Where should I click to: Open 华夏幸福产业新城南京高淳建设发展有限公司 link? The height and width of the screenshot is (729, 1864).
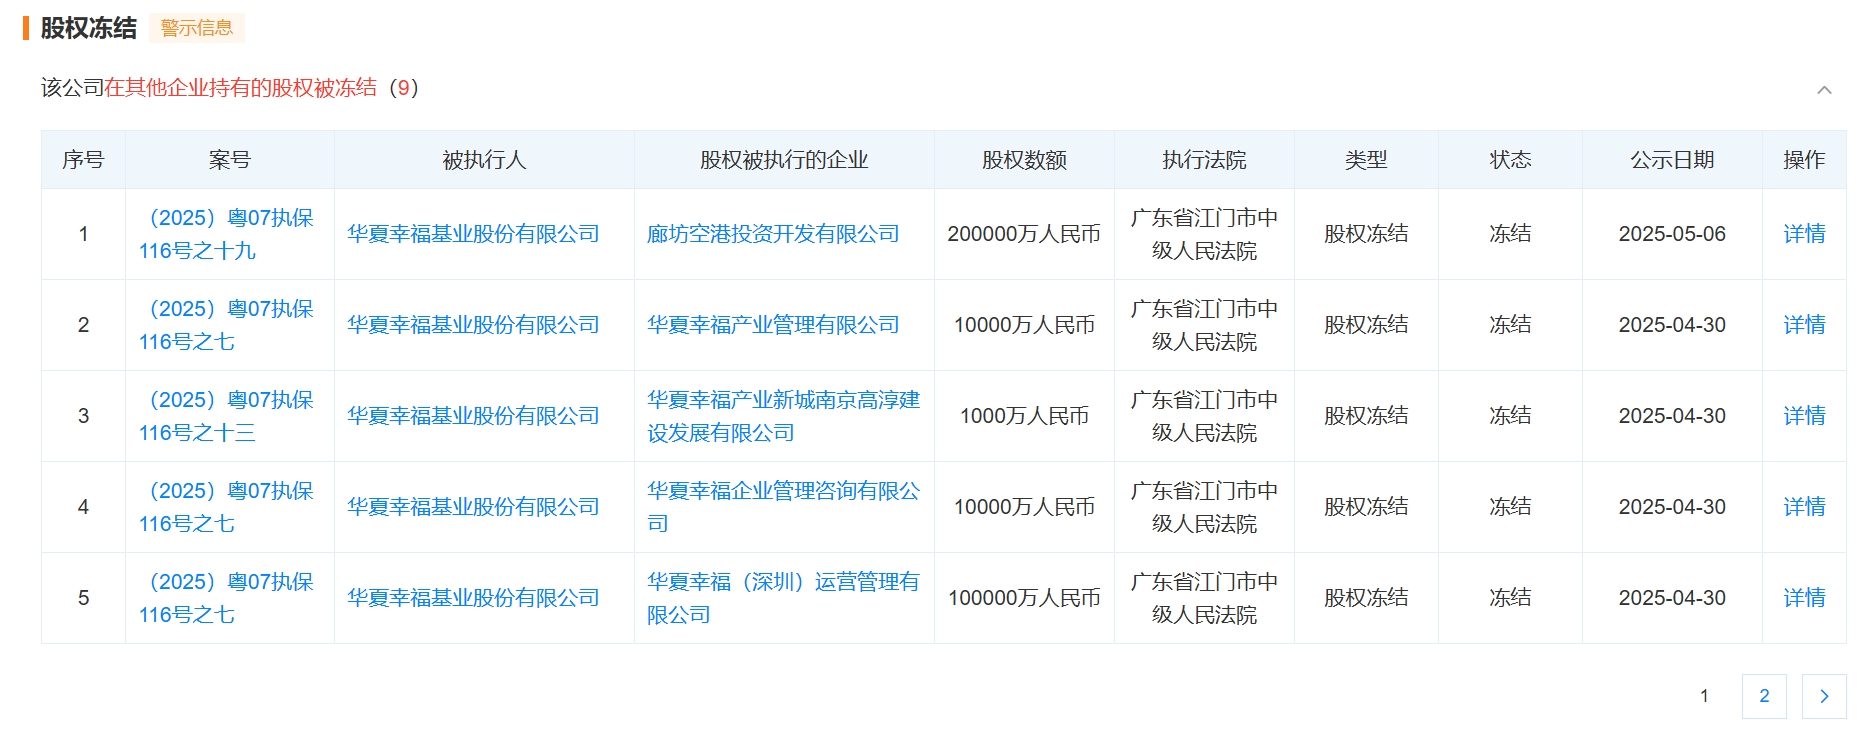783,416
